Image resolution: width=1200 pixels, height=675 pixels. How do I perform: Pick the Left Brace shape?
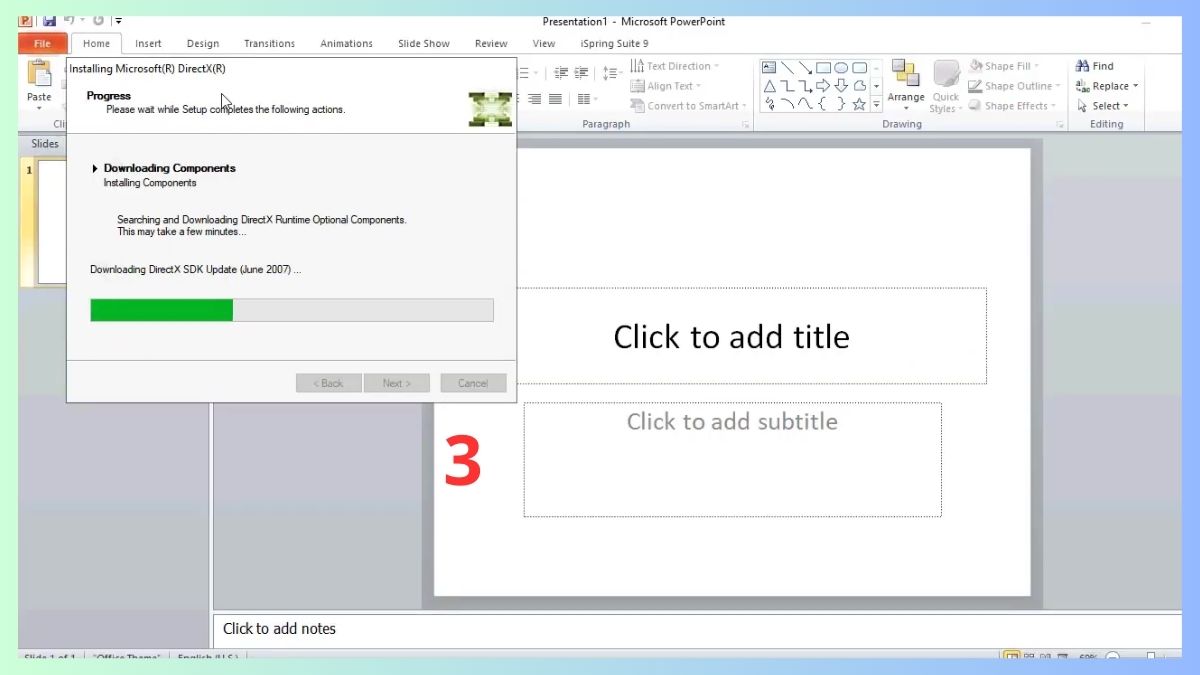(822, 104)
